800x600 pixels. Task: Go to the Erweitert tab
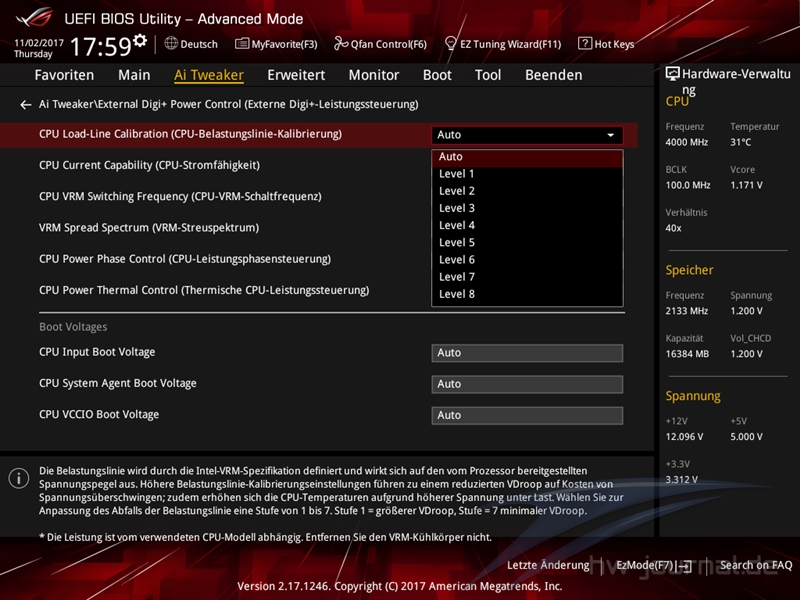click(296, 75)
